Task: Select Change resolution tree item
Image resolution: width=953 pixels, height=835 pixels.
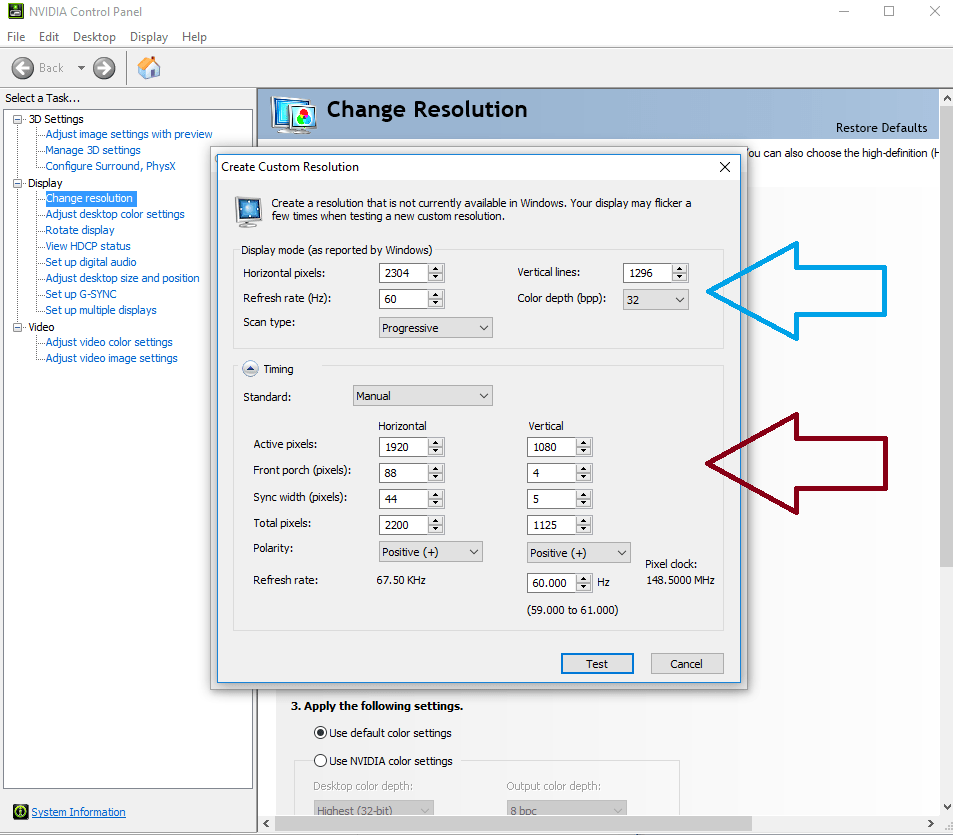Action: click(x=89, y=198)
